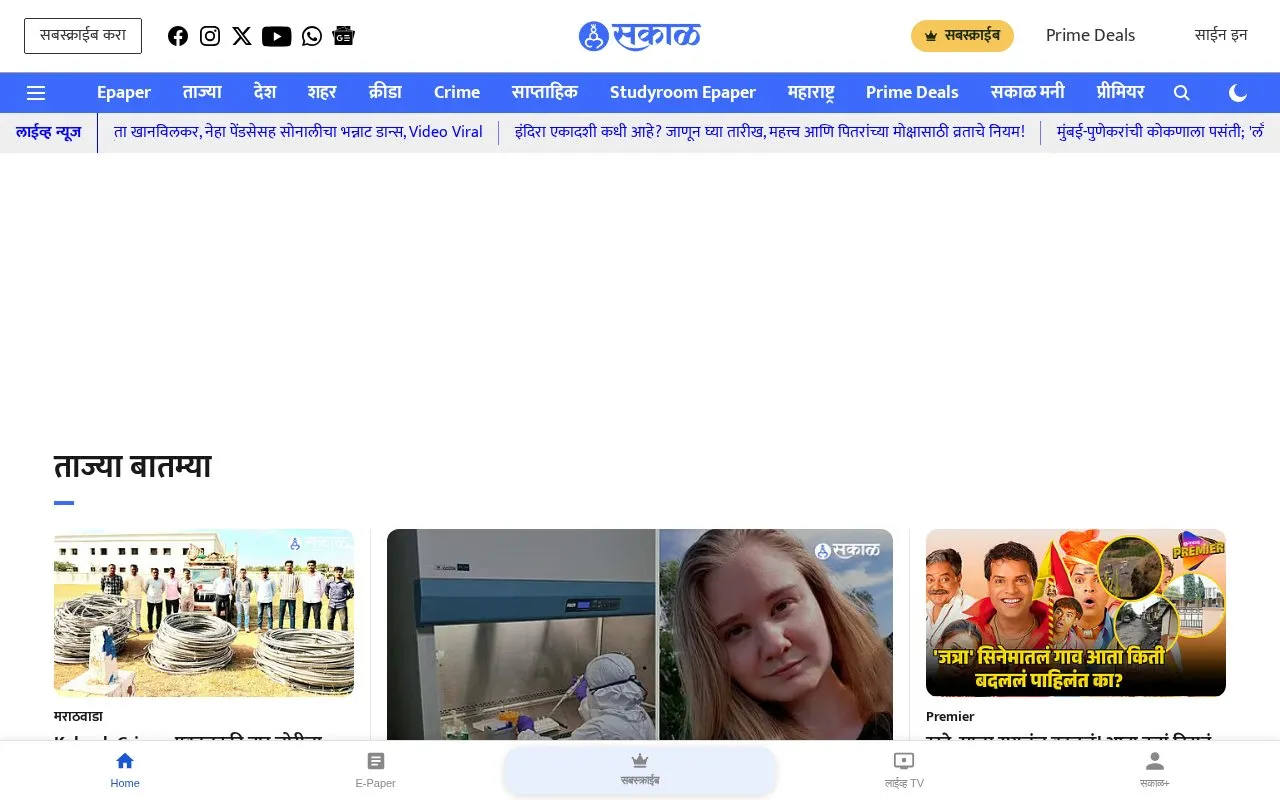Image resolution: width=1280 pixels, height=800 pixels.
Task: Click the yellow सबस्क्राईब crown button
Action: click(962, 36)
